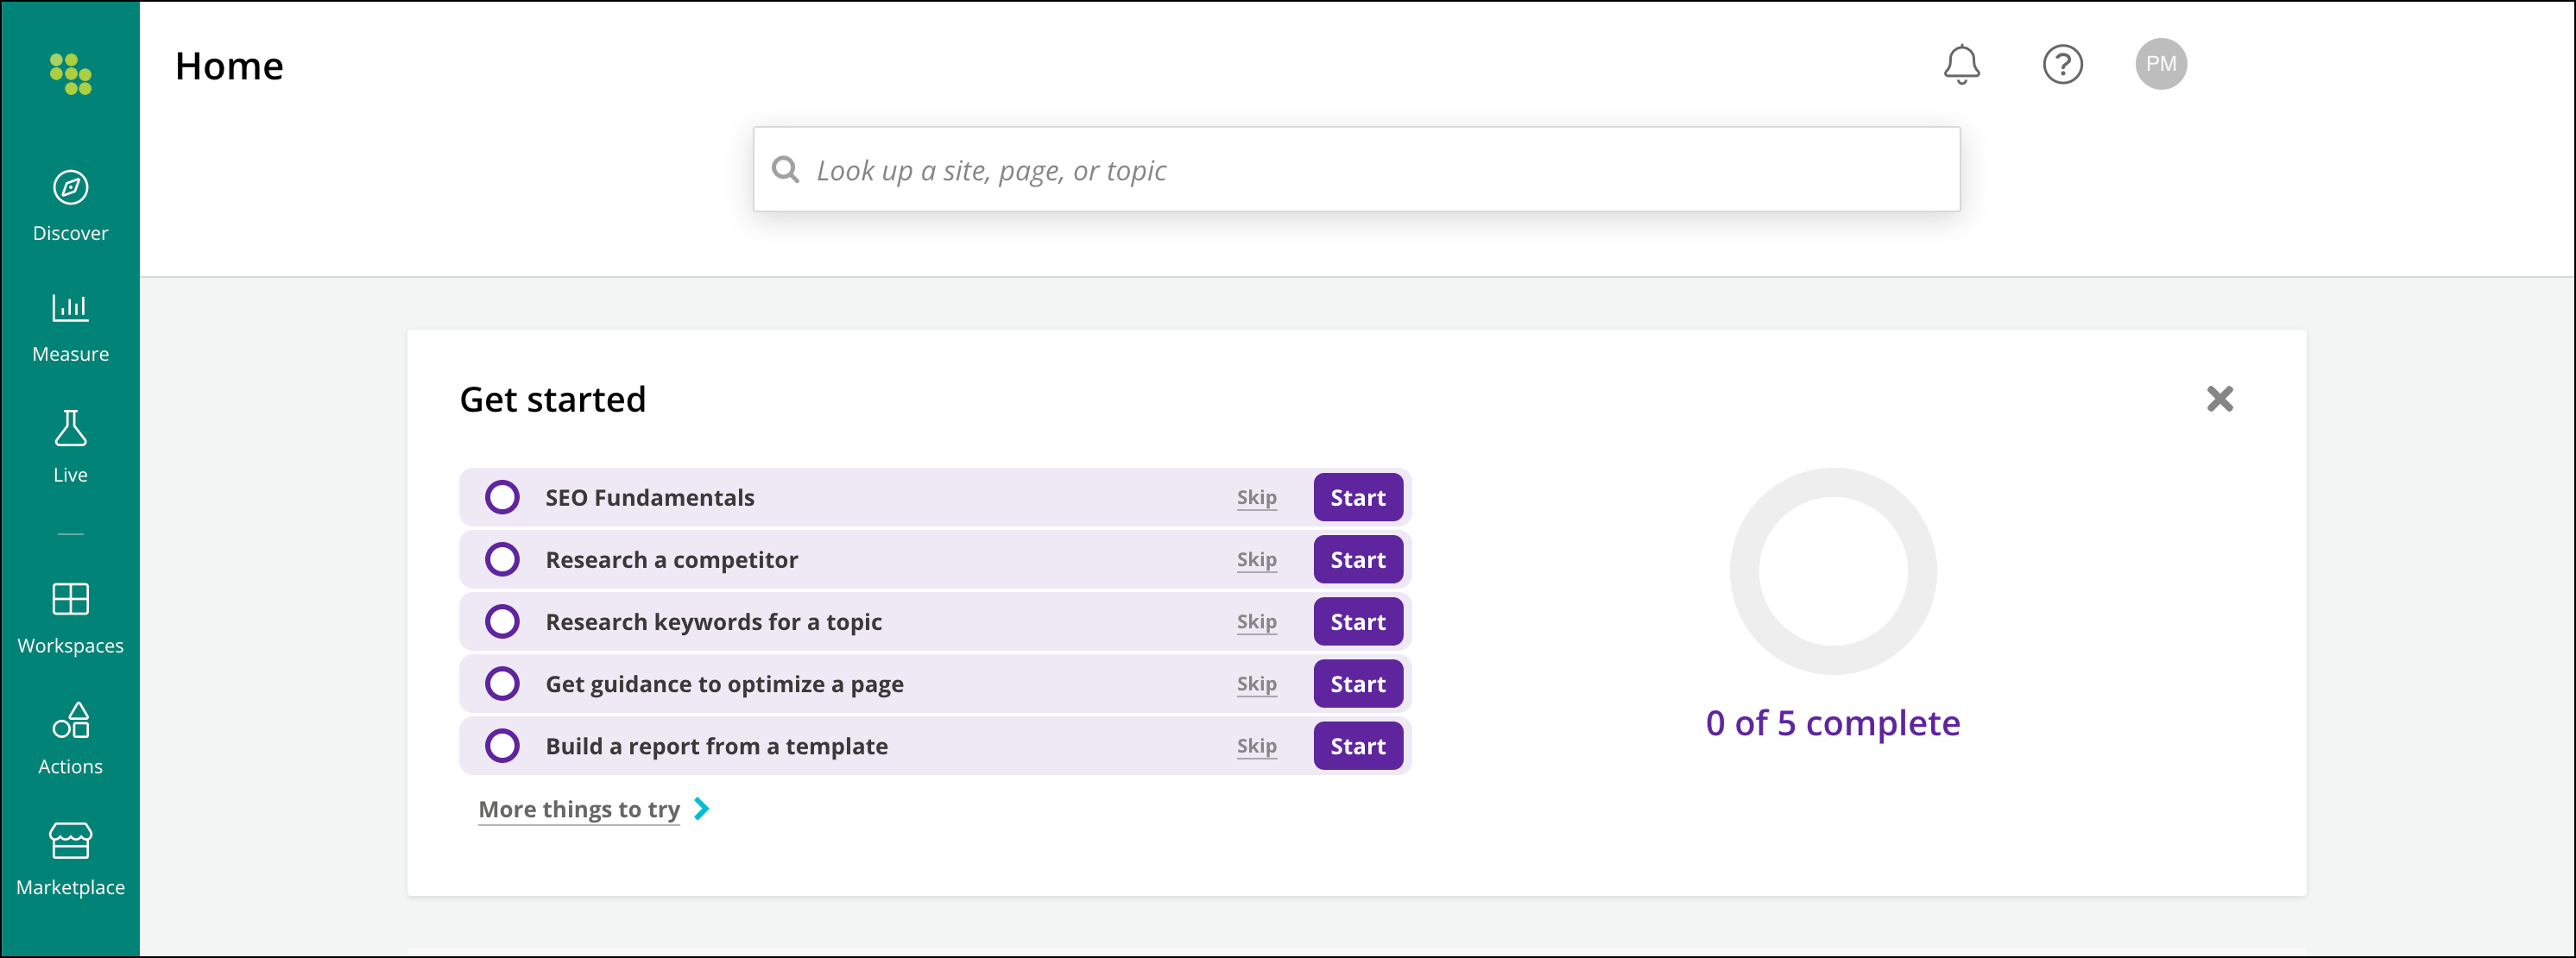
Task: Open the Discover compass icon
Action: (x=70, y=187)
